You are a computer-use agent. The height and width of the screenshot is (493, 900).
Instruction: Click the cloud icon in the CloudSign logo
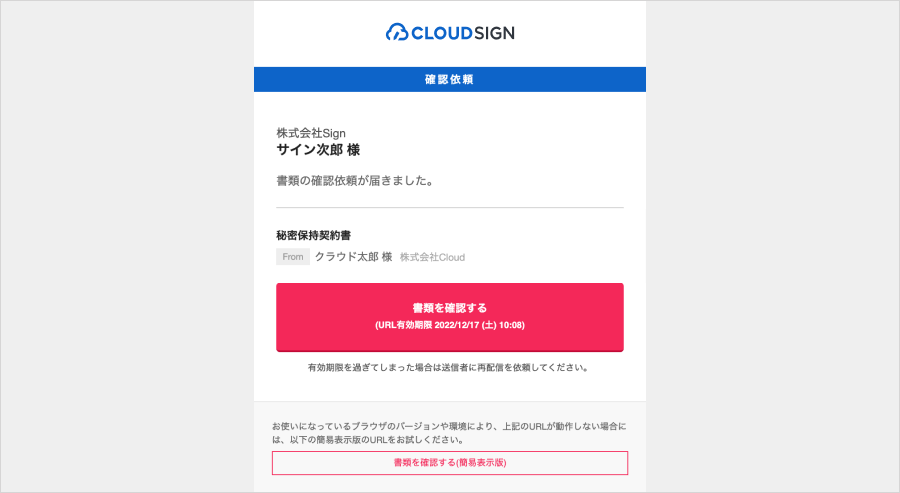coord(398,33)
